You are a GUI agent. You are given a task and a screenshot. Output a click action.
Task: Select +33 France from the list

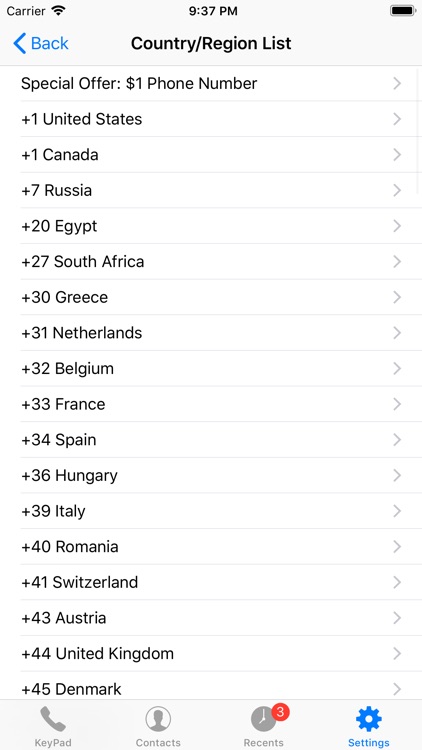pyautogui.click(x=211, y=404)
